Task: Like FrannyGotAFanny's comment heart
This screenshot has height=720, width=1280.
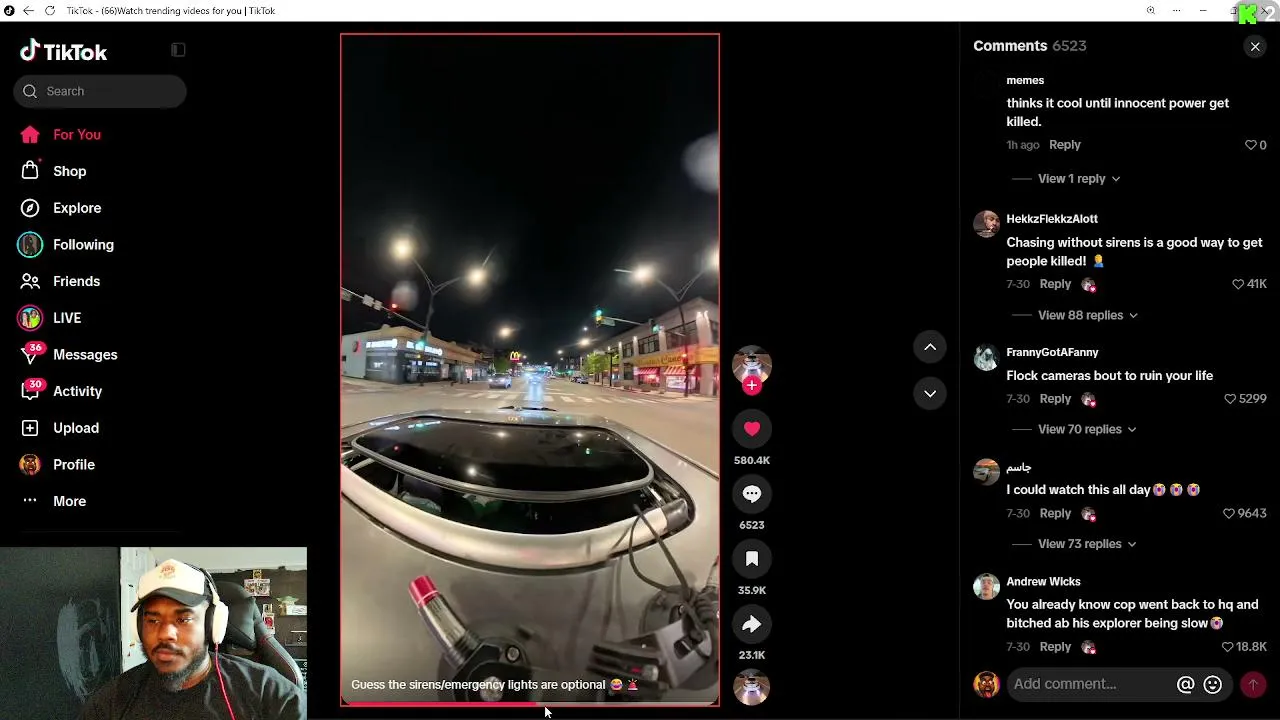Action: tap(1230, 398)
